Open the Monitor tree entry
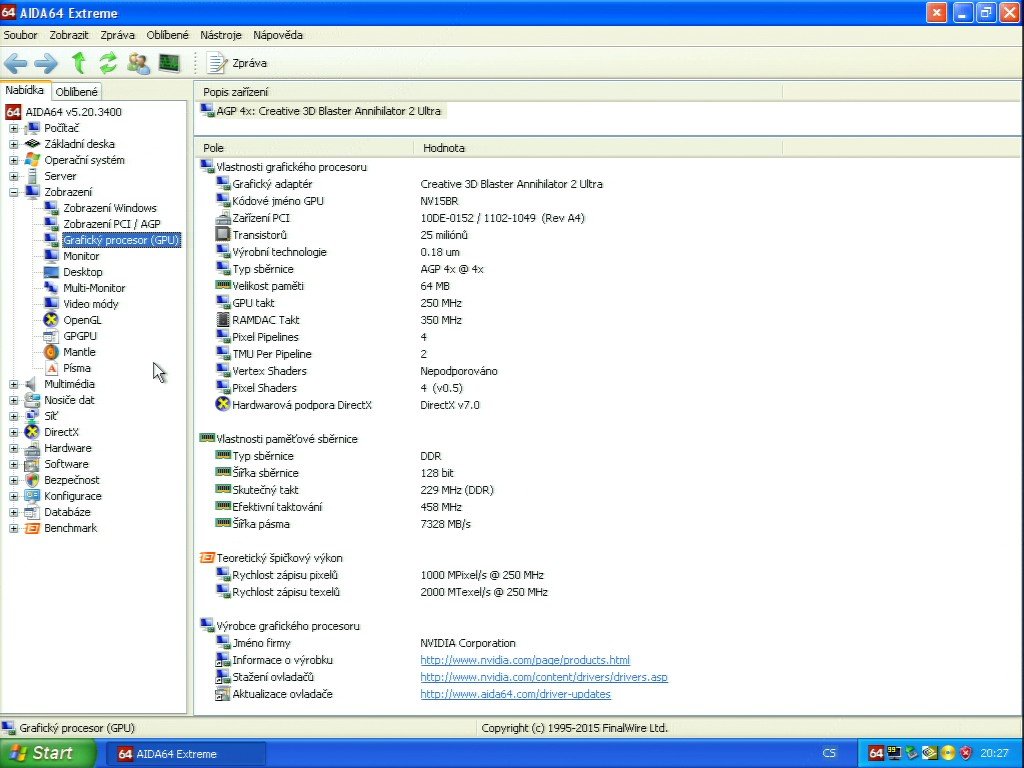Screen dimensions: 1024x768 81,256
